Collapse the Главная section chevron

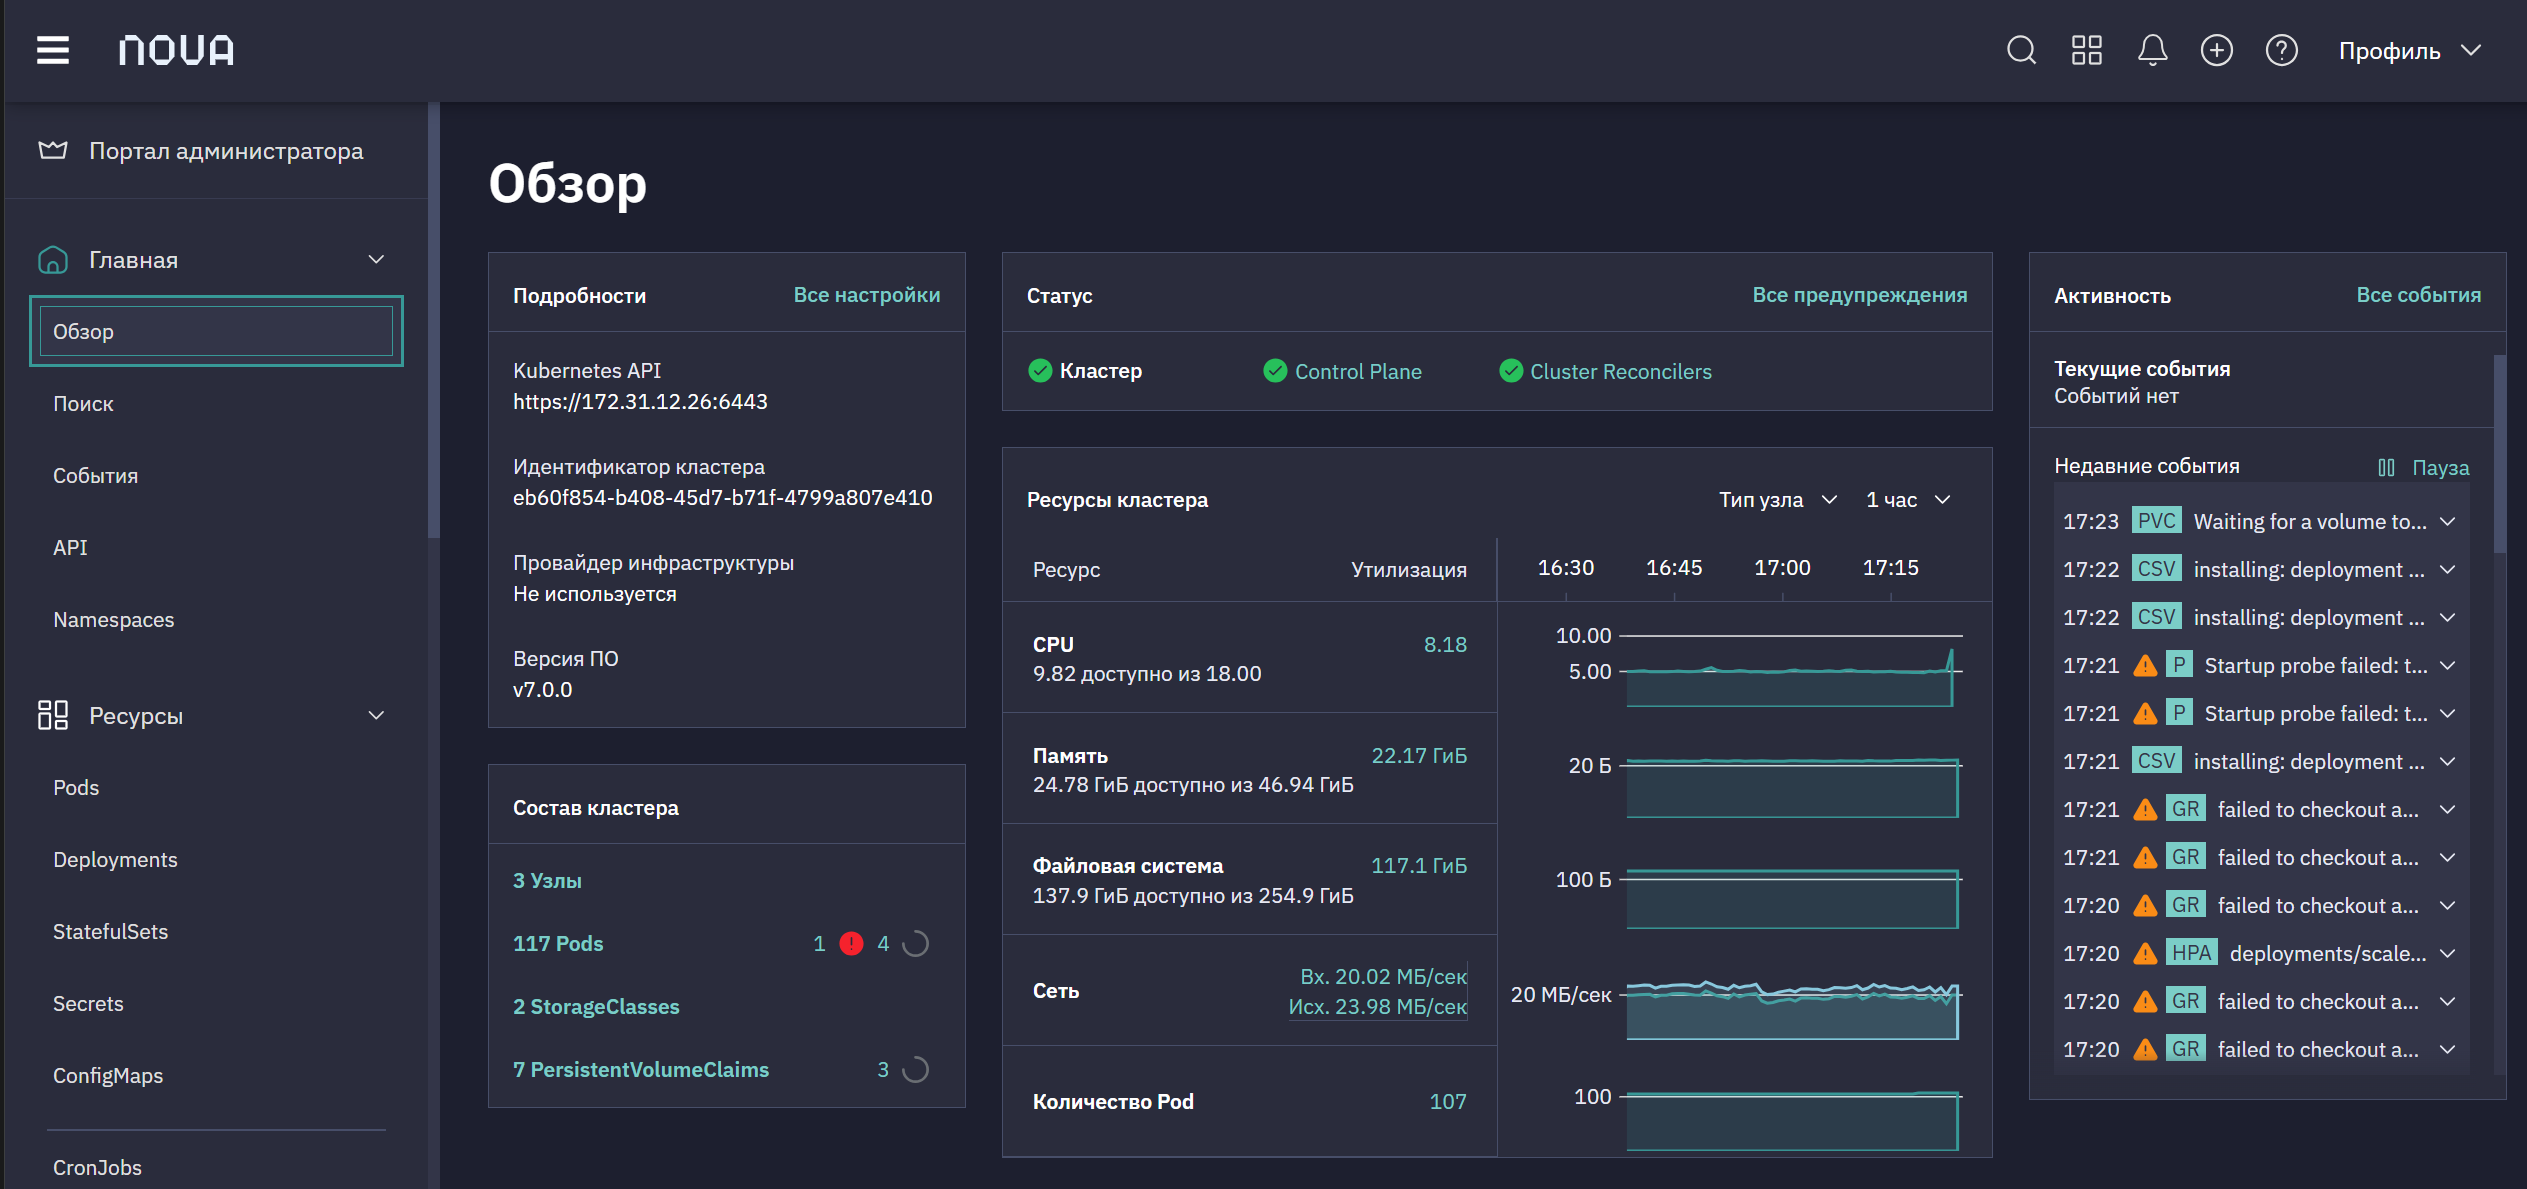coord(376,260)
